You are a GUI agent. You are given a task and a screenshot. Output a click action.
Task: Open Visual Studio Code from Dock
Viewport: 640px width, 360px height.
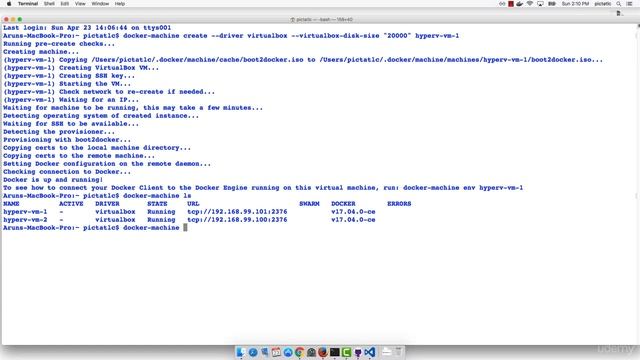(370, 352)
